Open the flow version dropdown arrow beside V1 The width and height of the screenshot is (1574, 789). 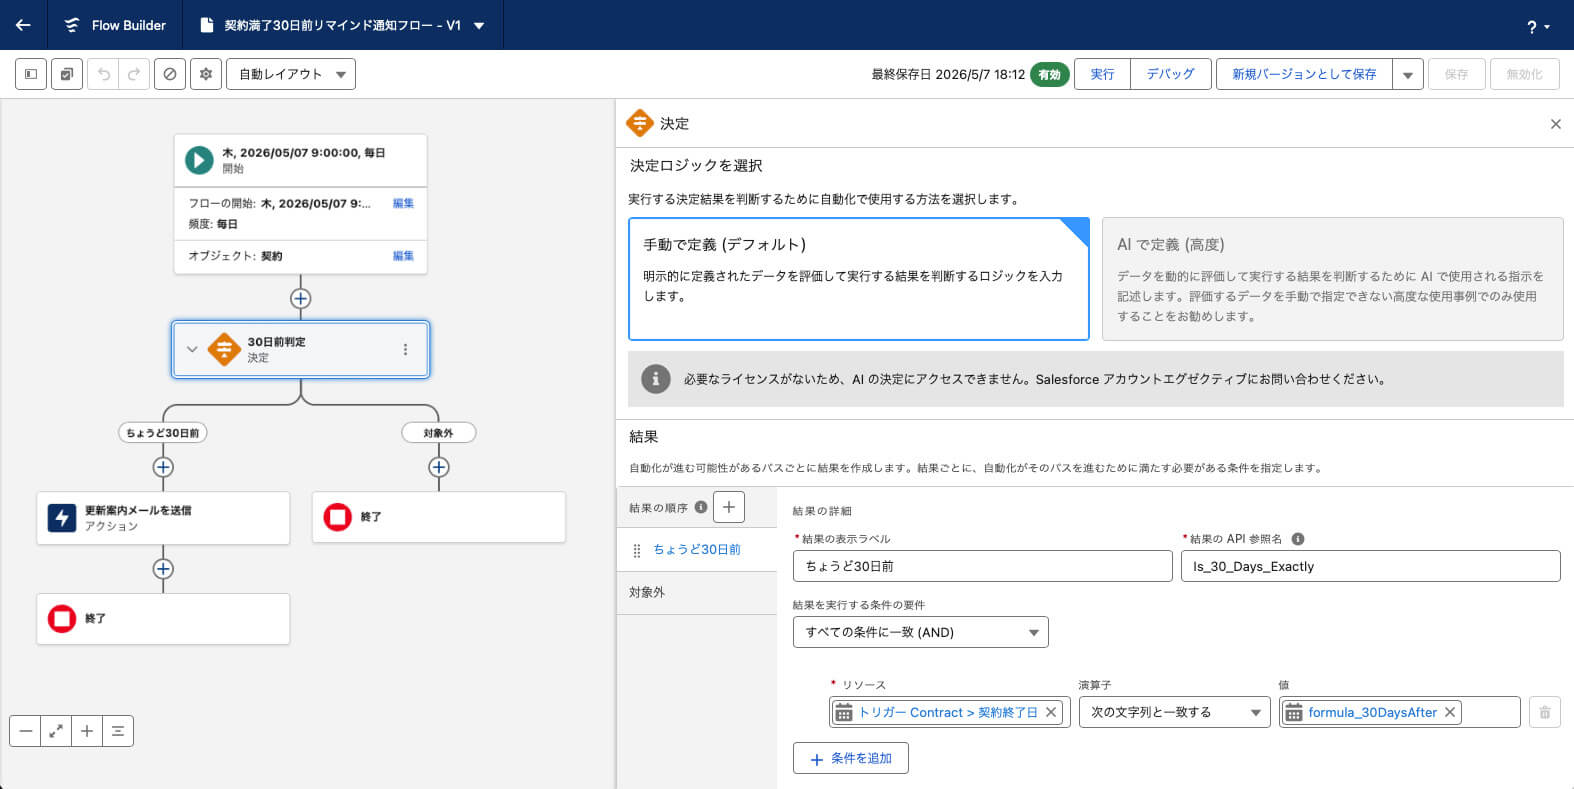pyautogui.click(x=479, y=26)
